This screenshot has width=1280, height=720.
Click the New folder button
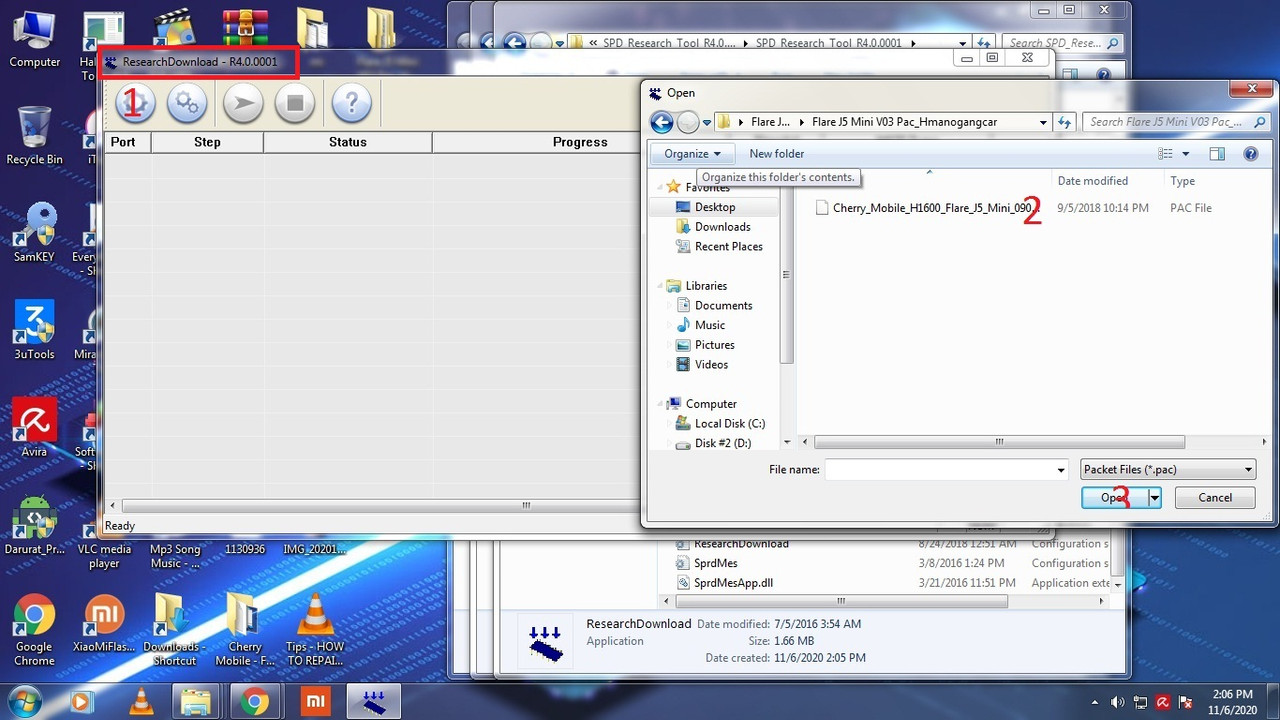(x=777, y=154)
